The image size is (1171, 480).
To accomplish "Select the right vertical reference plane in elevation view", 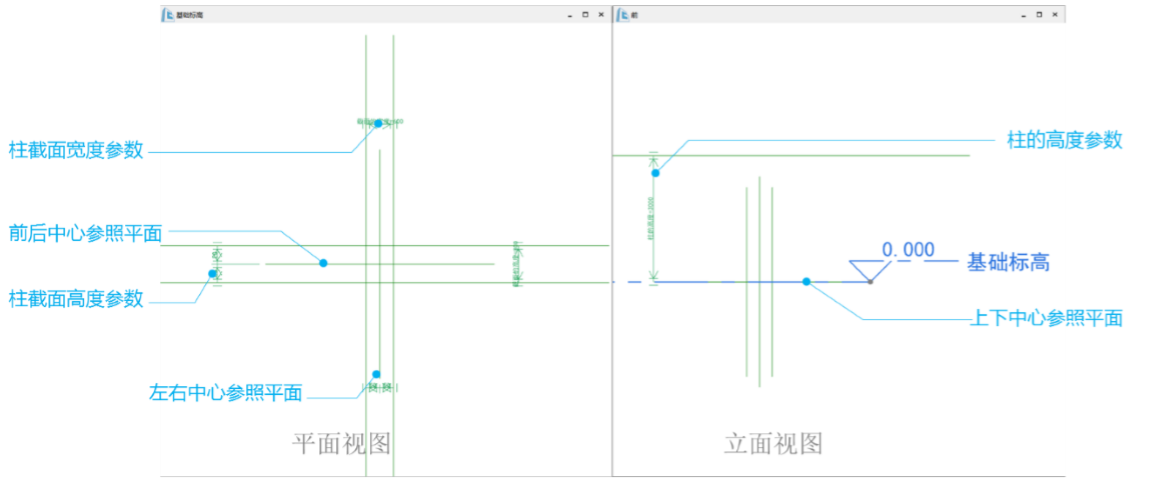I will click(772, 281).
